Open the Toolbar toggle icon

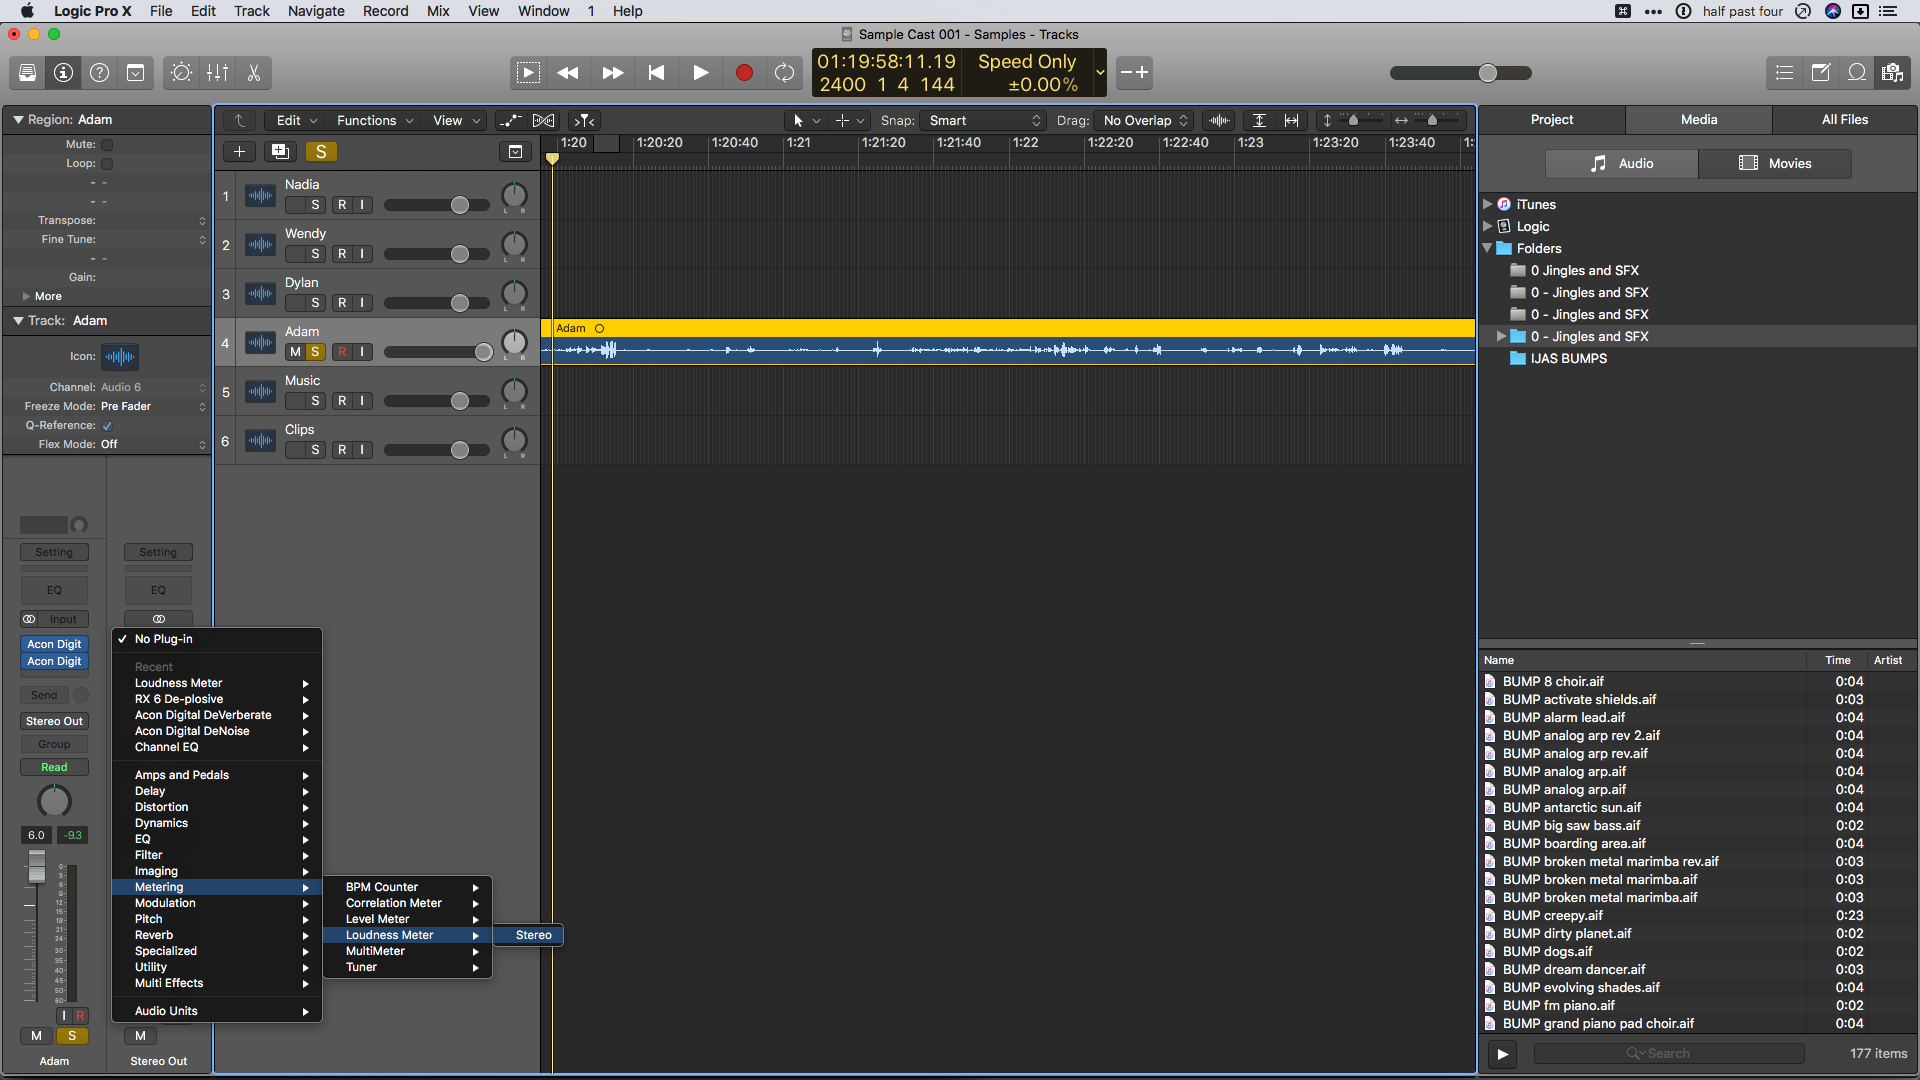135,73
